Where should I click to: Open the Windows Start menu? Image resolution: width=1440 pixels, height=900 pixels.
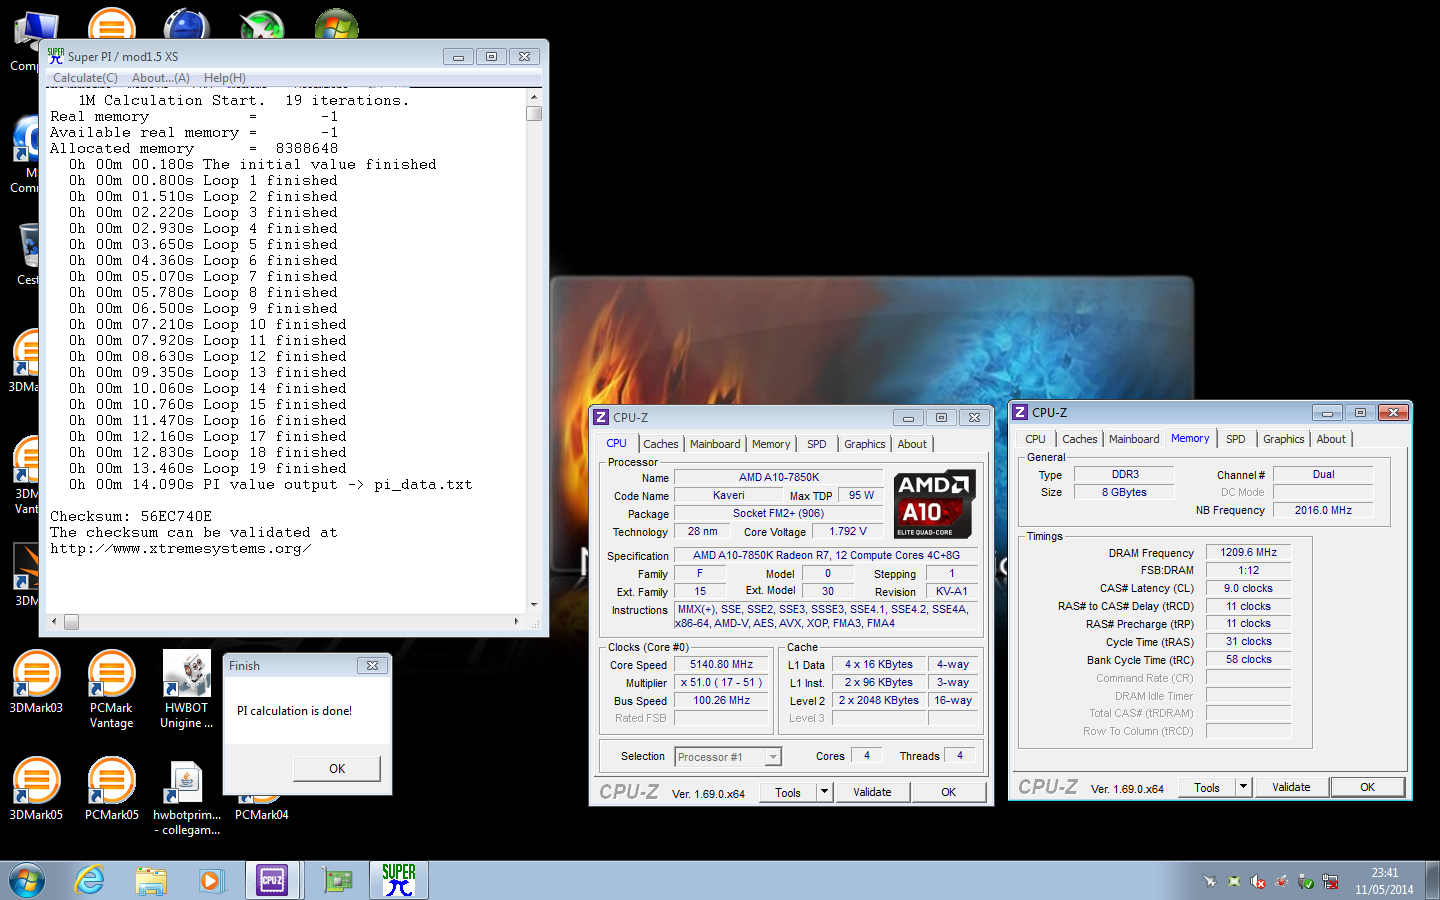[x=27, y=880]
